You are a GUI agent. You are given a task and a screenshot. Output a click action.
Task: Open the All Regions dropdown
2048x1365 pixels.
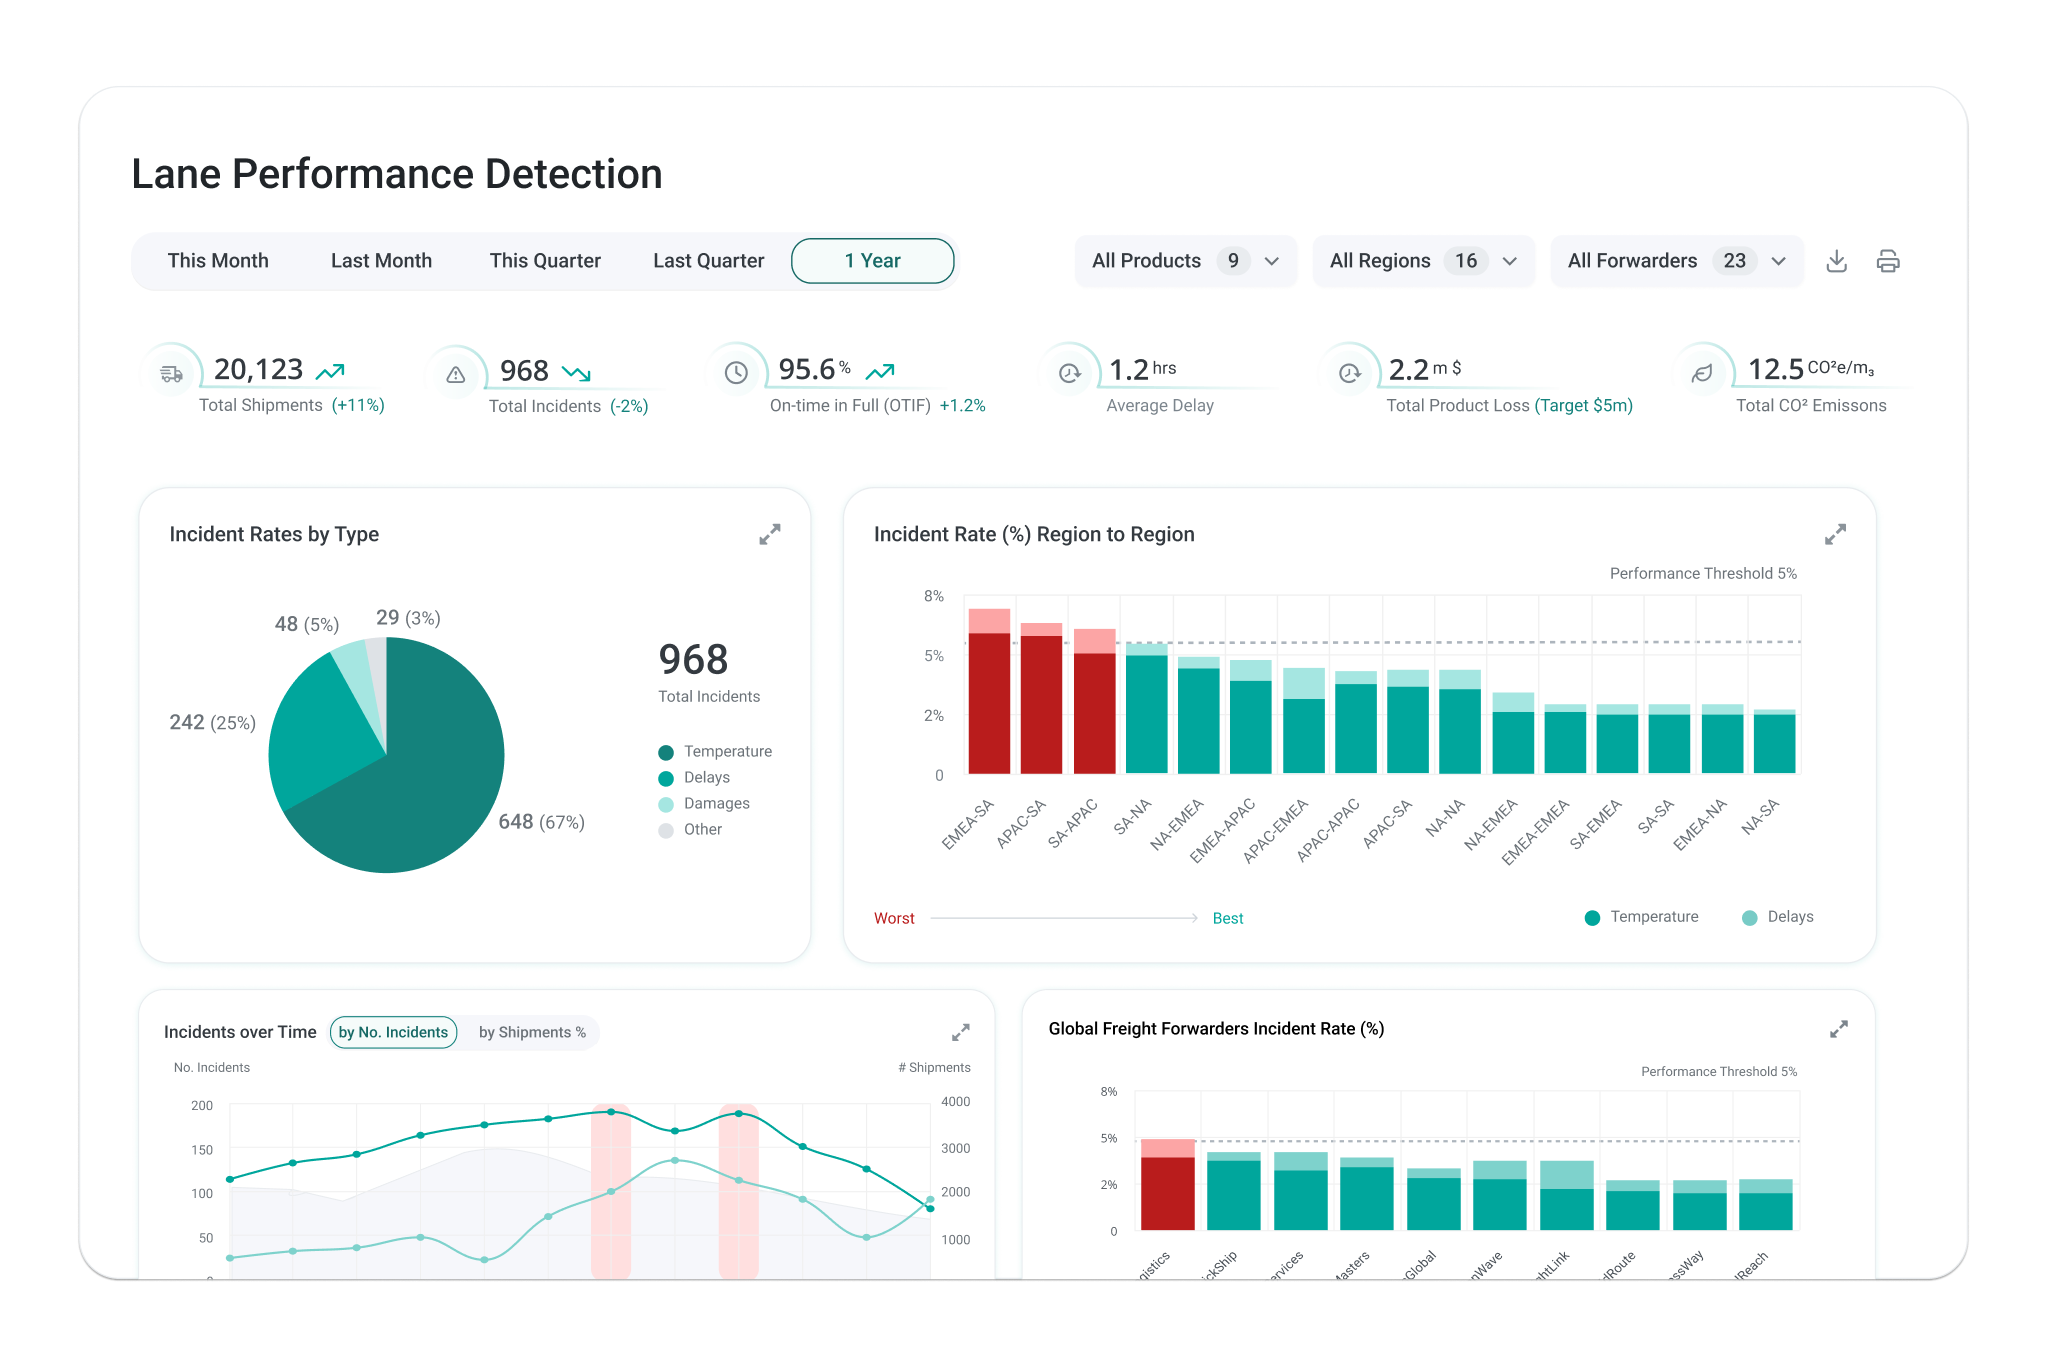[x=1423, y=261]
